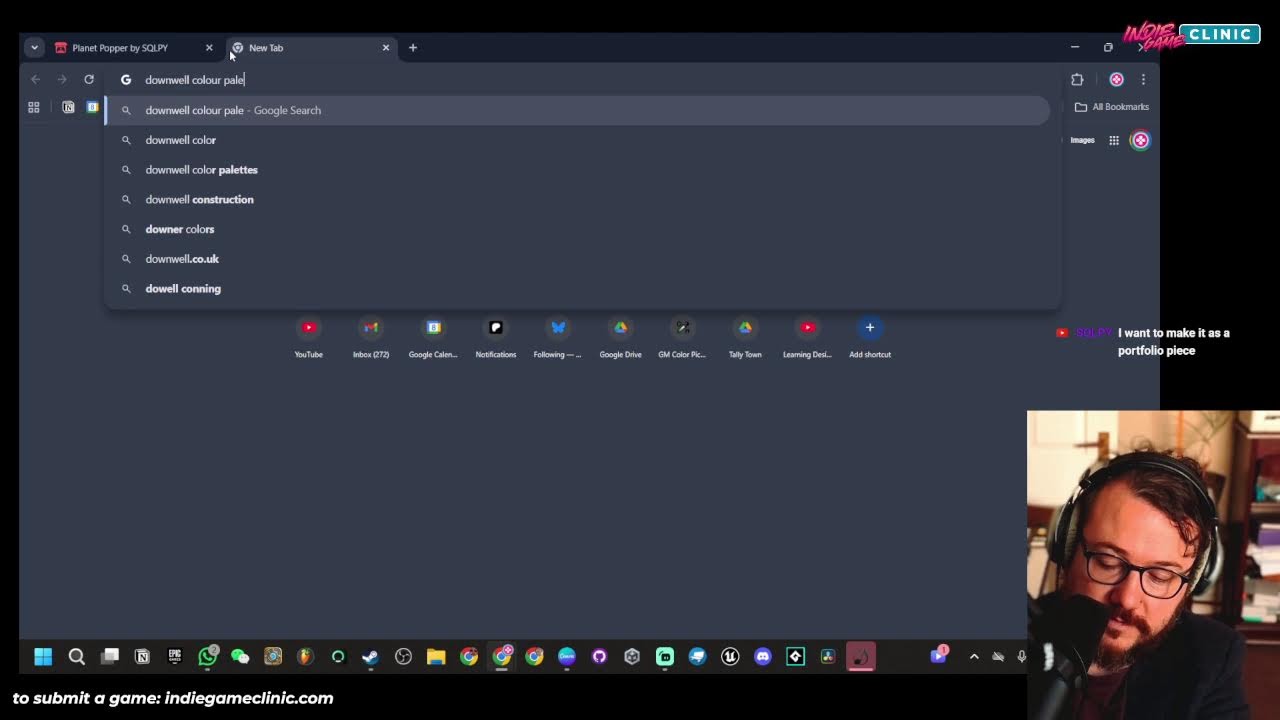Select the 'dowell conning' suggestion
The height and width of the screenshot is (720, 1280).
(x=578, y=288)
